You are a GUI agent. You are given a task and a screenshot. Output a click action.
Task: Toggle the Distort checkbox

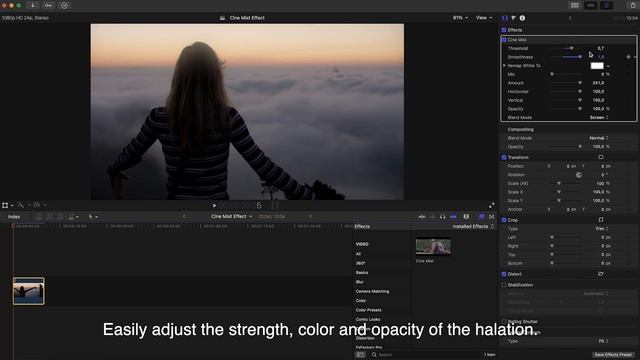504,274
